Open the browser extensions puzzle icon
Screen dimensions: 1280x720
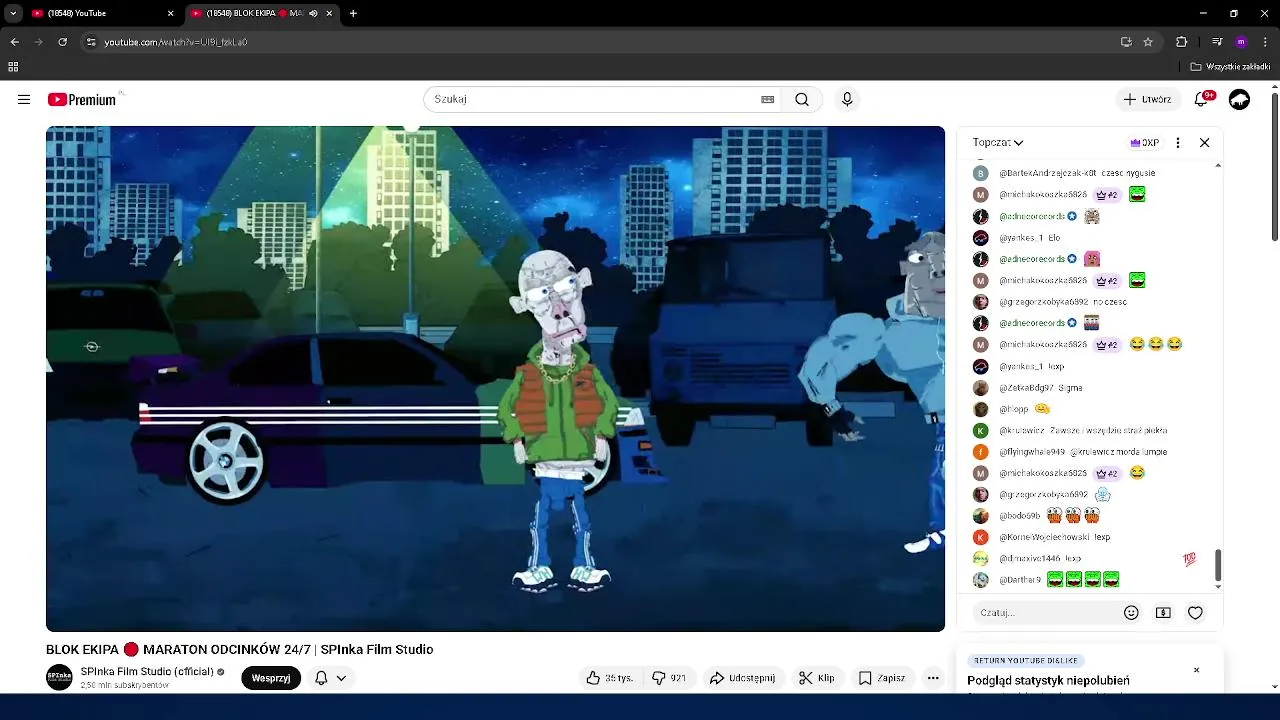point(1181,42)
